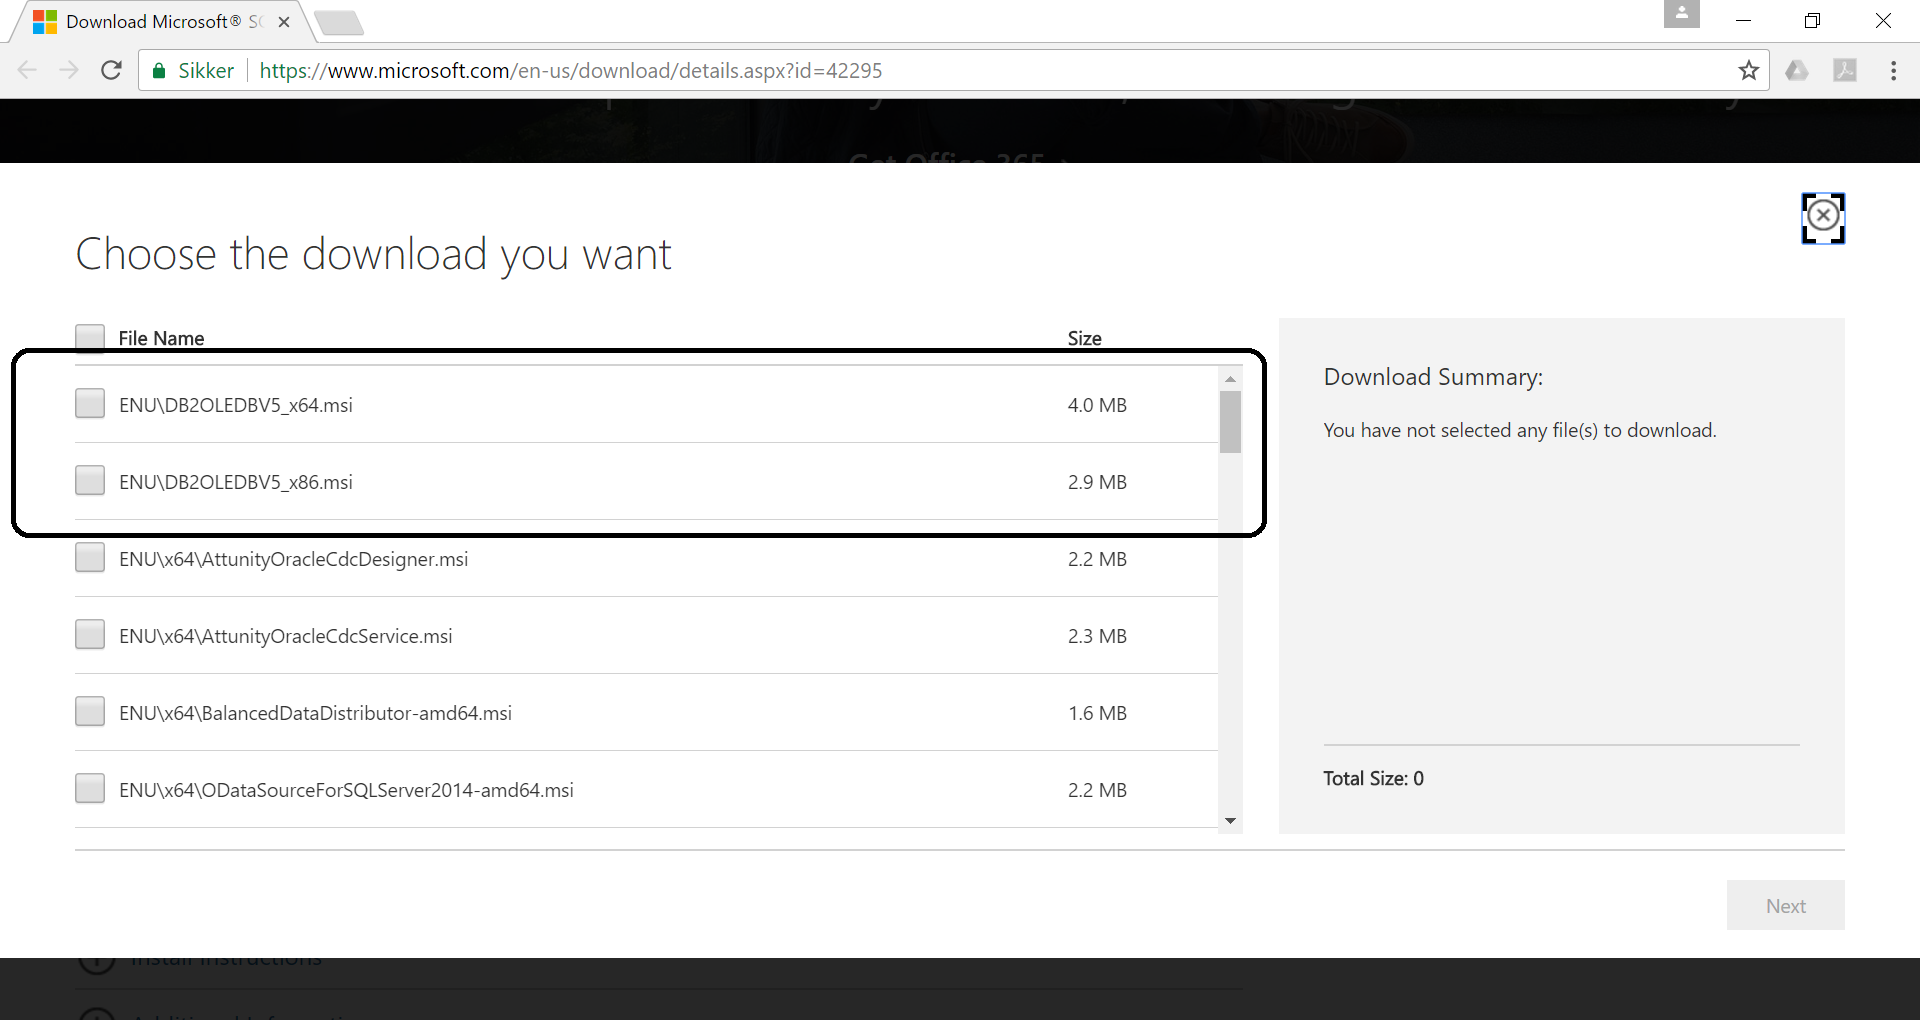Check AttunityOracleCdcService.msi checkbox

(90, 634)
